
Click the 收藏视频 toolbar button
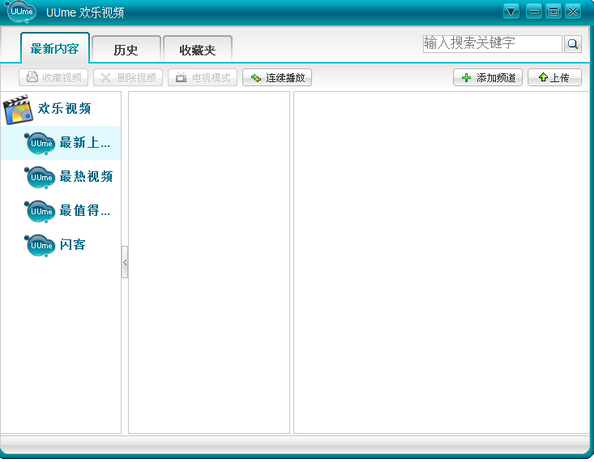53,78
